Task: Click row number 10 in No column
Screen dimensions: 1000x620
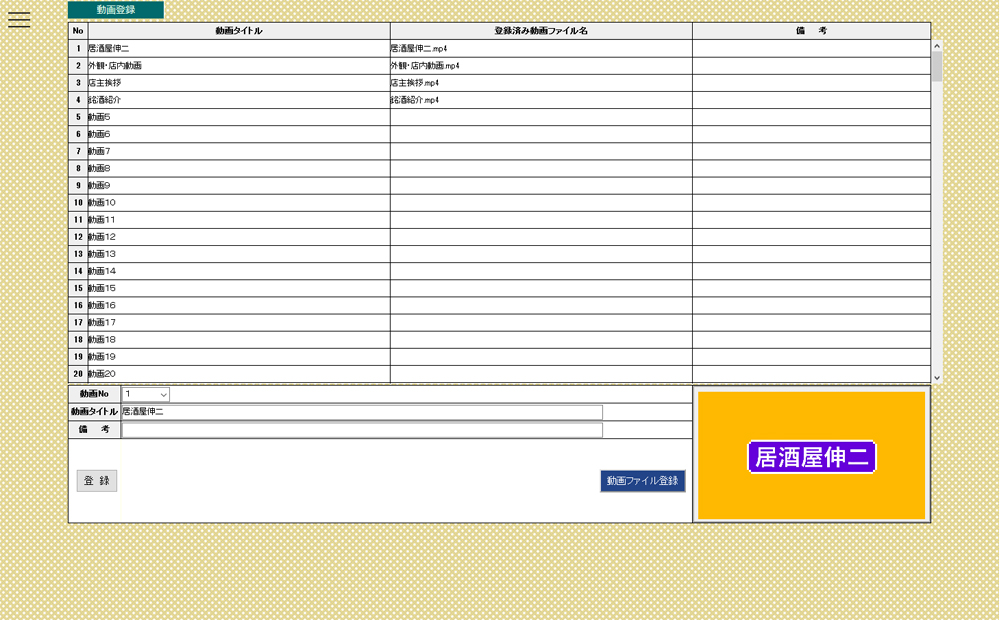Action: point(78,203)
